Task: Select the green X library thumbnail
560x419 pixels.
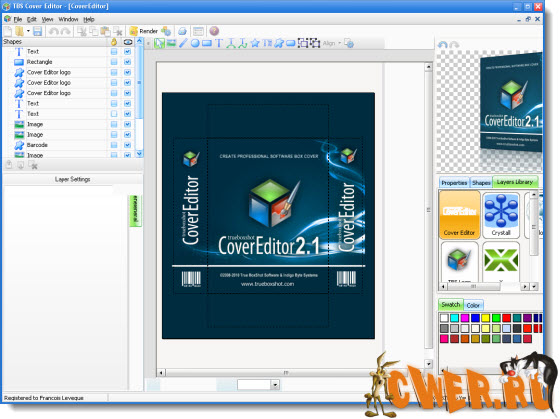Action: point(501,261)
